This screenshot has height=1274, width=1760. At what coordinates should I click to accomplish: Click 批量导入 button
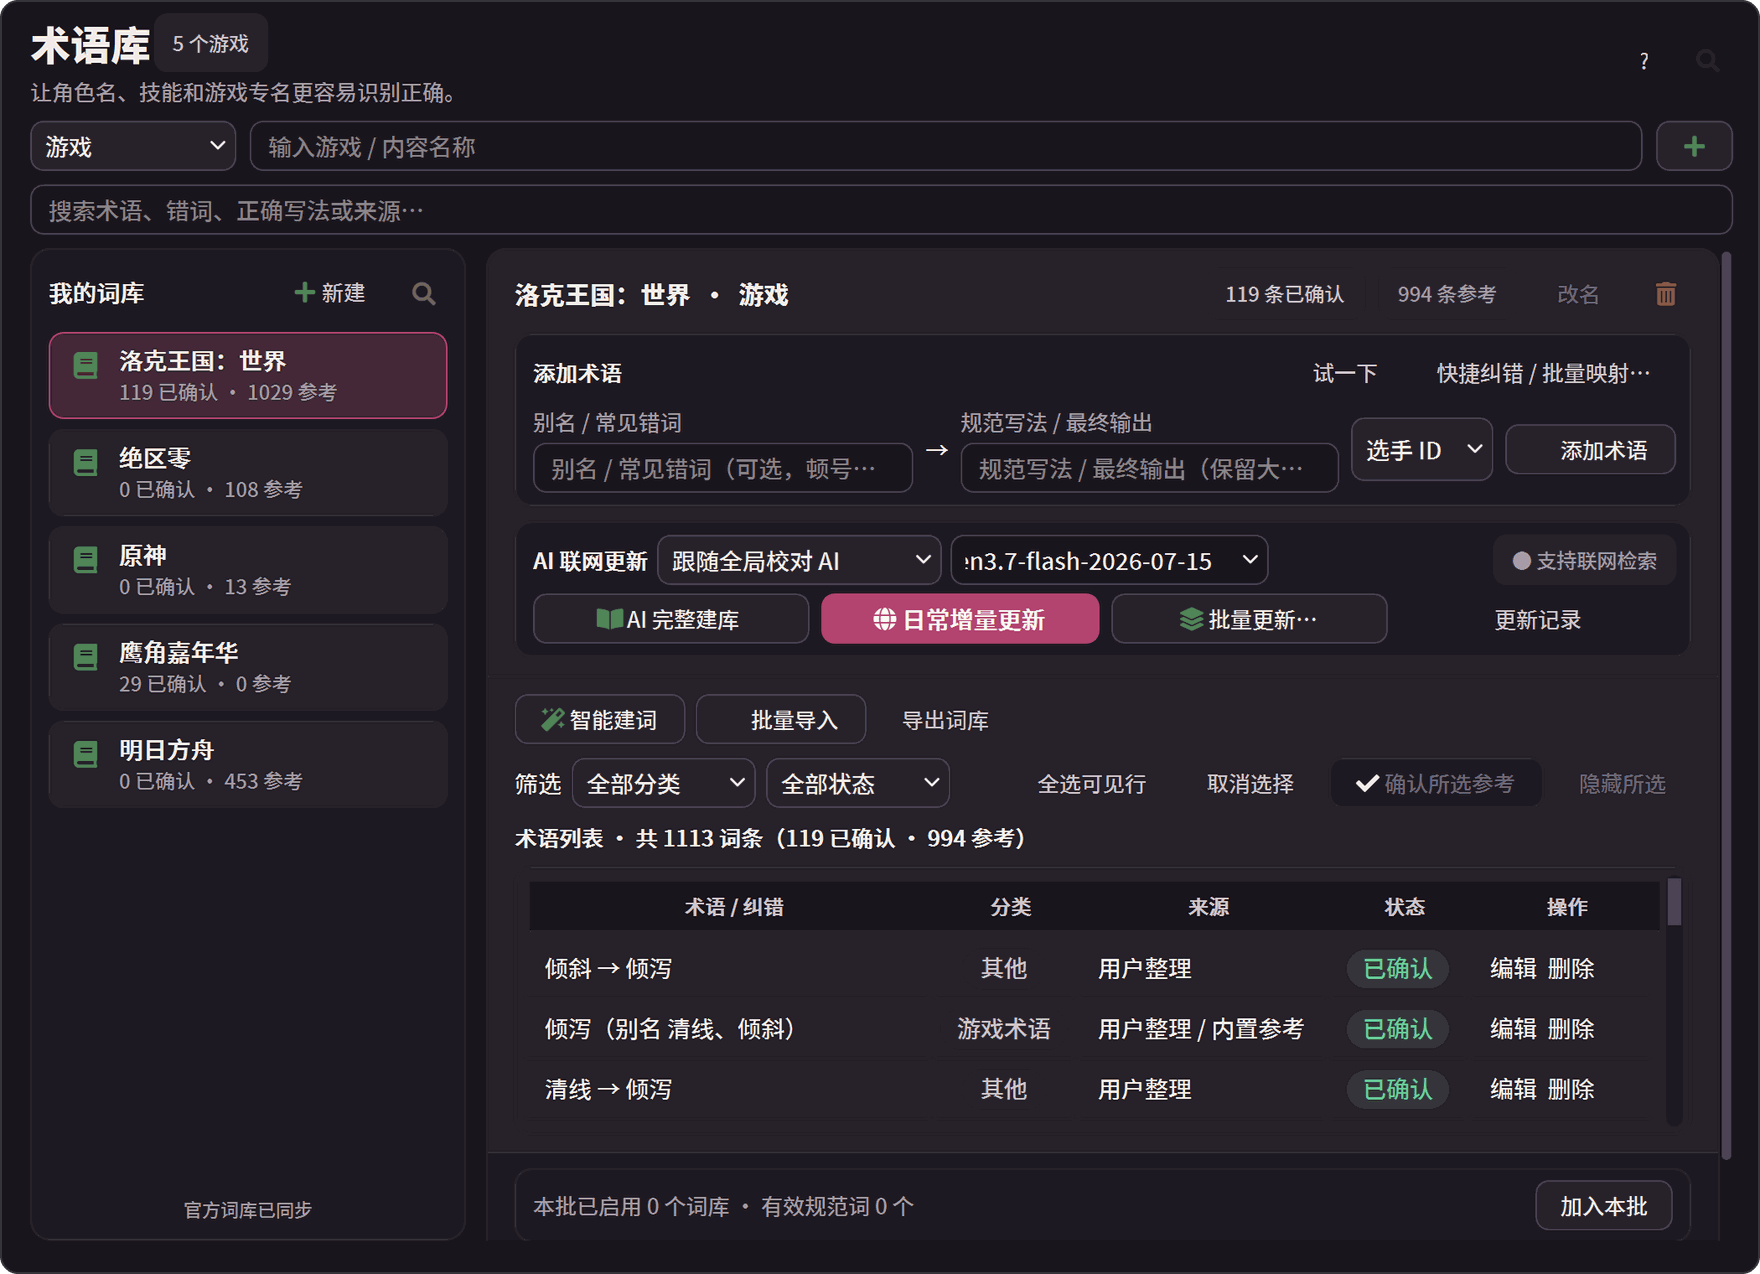click(x=781, y=720)
